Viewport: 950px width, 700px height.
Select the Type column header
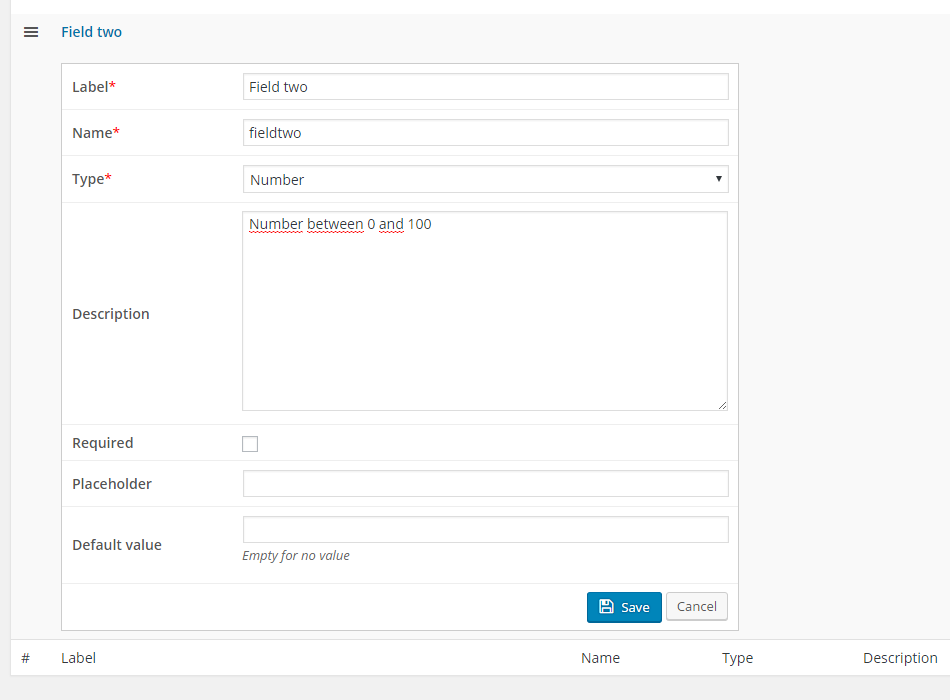click(x=737, y=658)
